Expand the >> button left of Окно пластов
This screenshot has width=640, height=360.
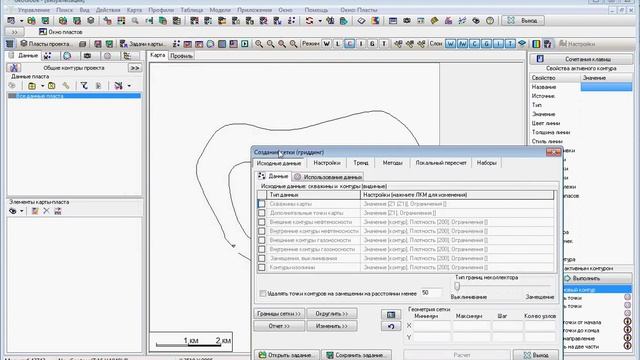[15, 31]
